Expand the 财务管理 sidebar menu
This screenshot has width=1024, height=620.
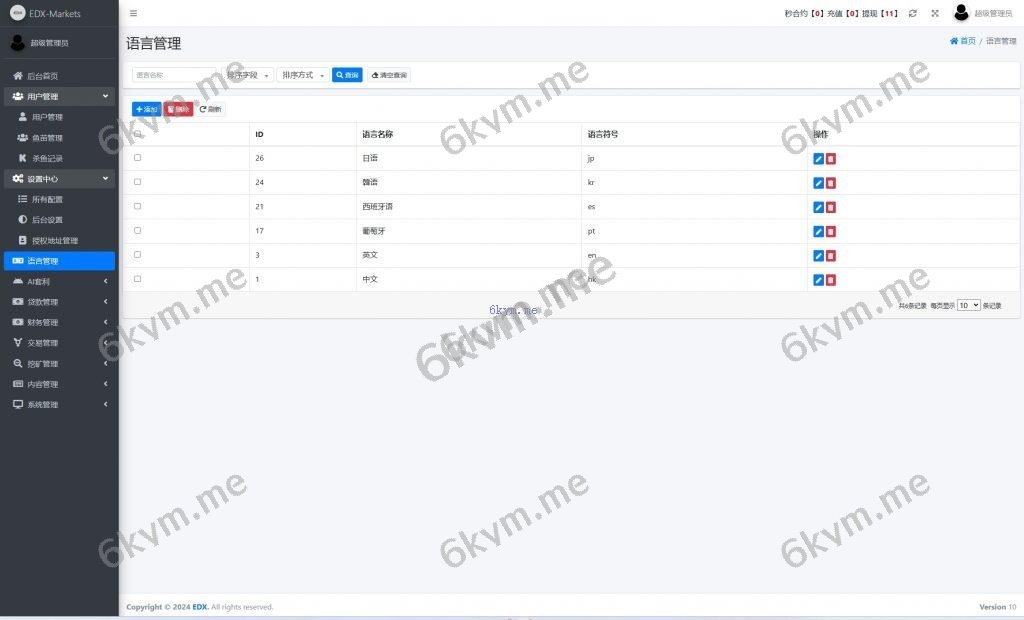(x=59, y=322)
